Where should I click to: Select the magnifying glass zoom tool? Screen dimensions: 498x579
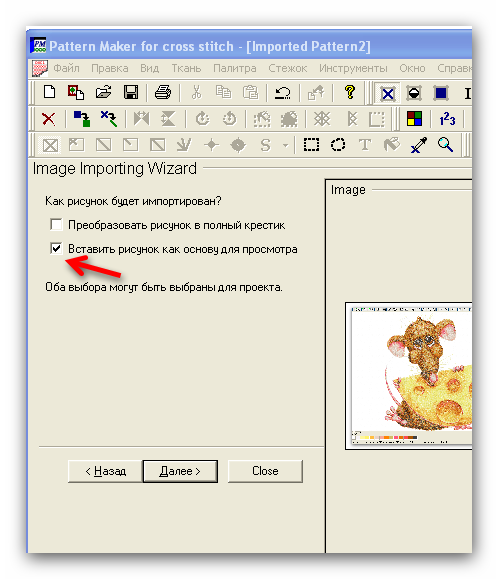(445, 145)
